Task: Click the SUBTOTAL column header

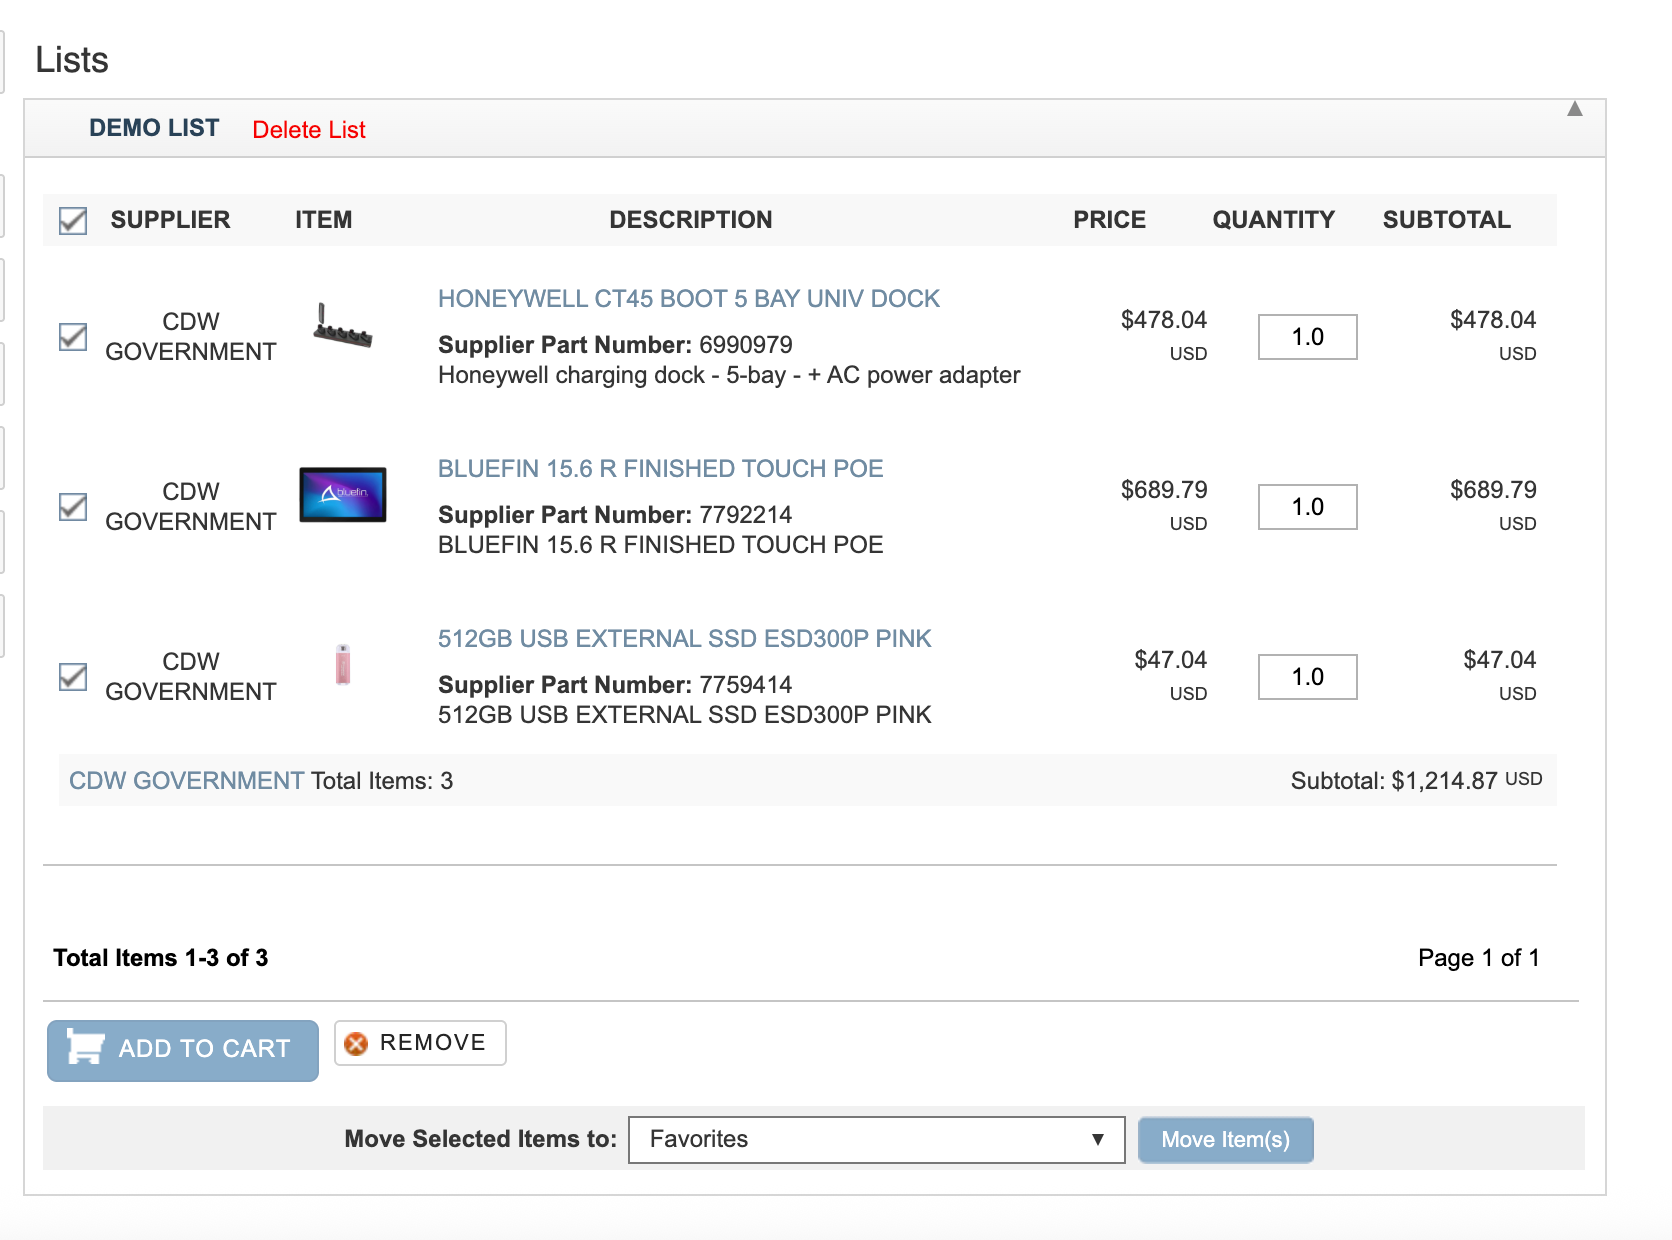Action: (x=1447, y=220)
